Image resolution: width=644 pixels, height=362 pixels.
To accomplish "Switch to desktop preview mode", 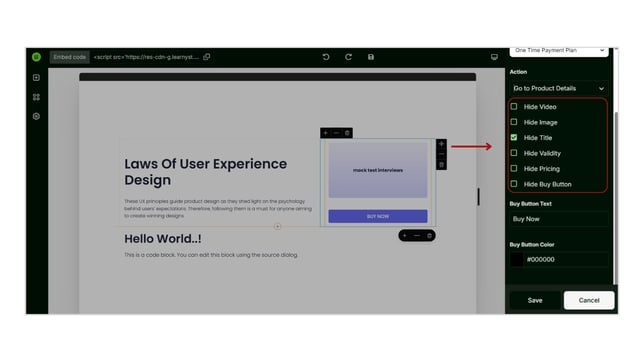I will [x=494, y=57].
